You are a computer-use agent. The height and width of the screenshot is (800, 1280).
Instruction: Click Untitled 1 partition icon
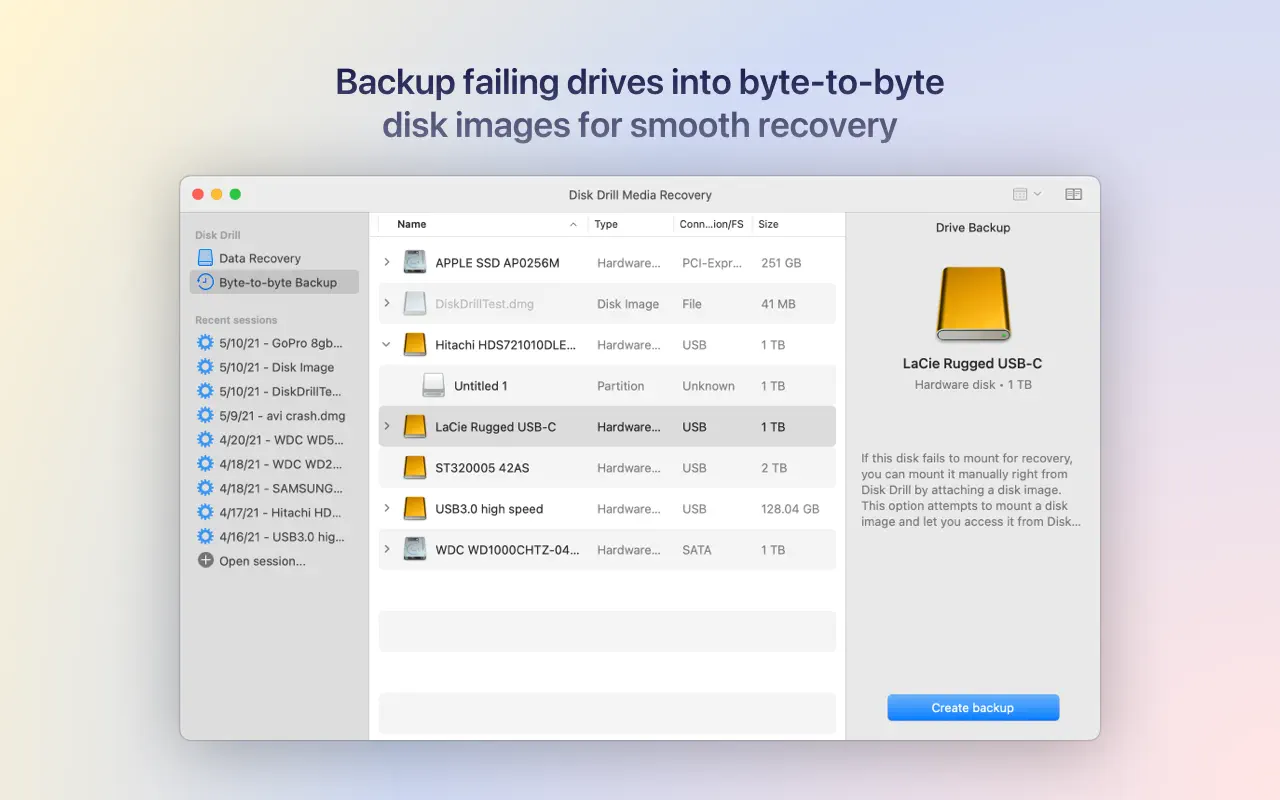(433, 386)
